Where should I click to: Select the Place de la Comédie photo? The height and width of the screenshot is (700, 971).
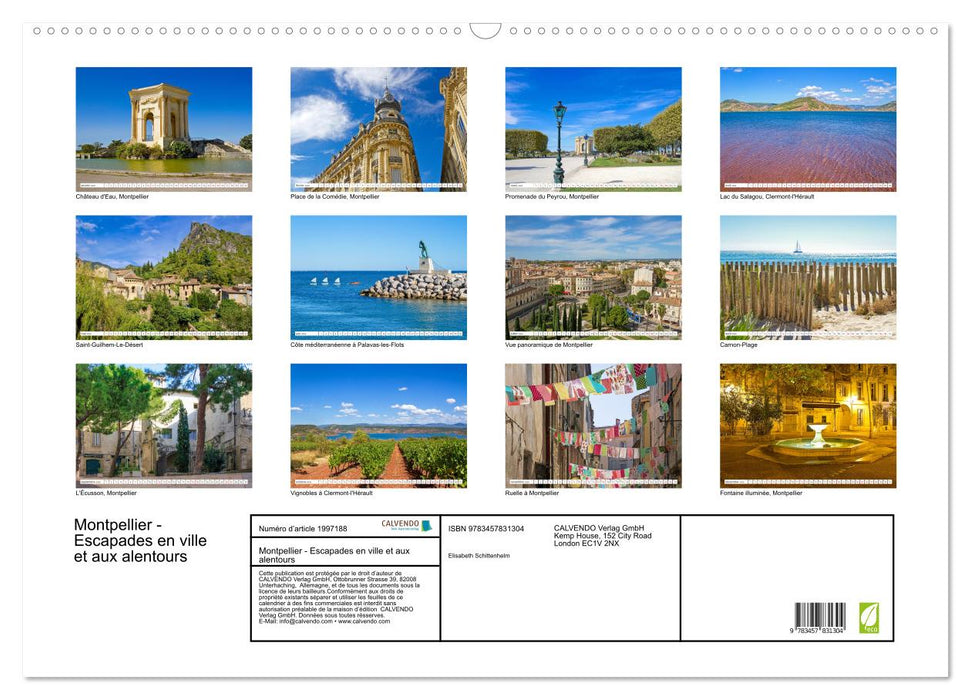[378, 127]
